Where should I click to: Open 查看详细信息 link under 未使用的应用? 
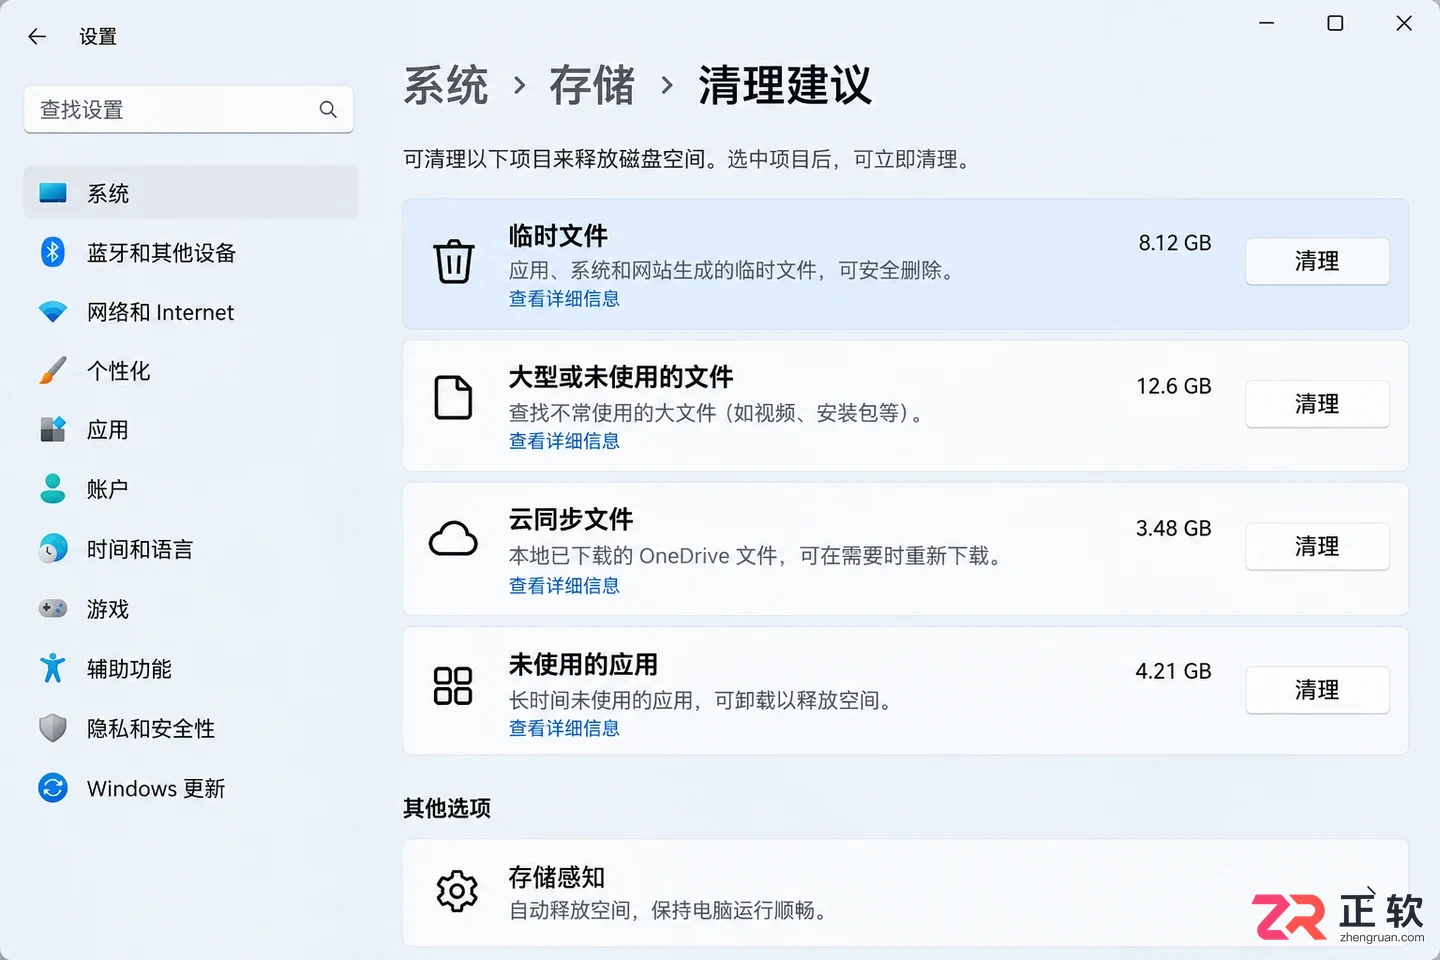[x=564, y=729]
